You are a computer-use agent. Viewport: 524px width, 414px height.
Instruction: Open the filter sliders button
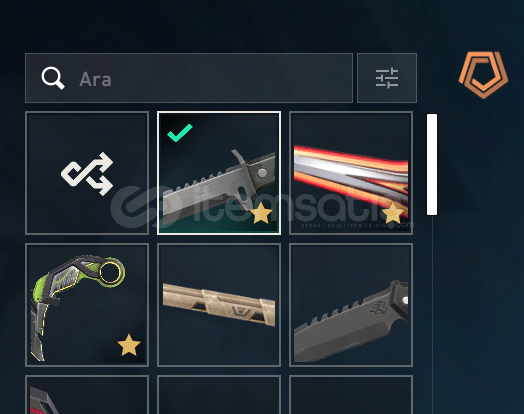pos(387,78)
